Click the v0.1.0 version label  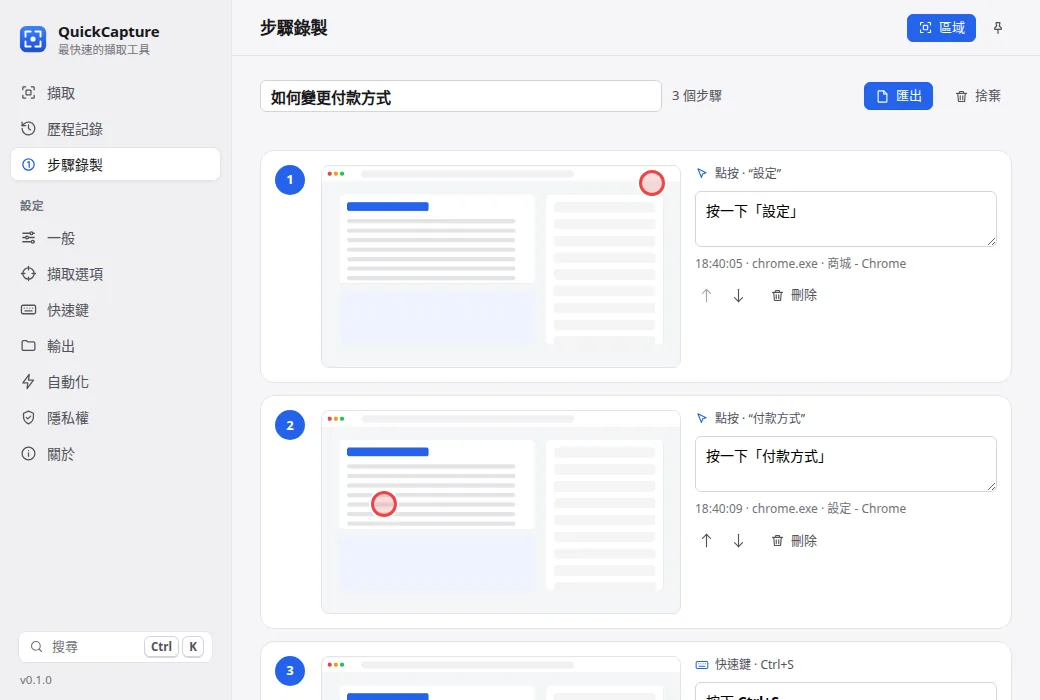36,680
